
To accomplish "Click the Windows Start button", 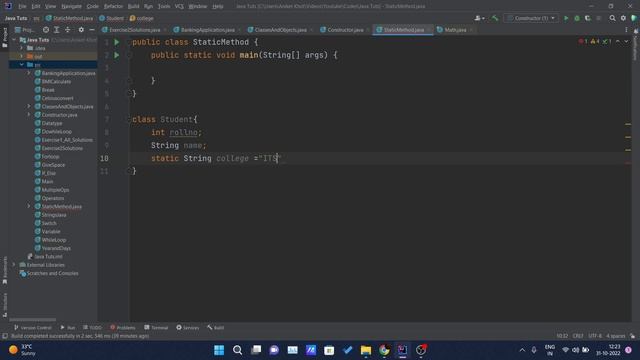I will (219, 350).
